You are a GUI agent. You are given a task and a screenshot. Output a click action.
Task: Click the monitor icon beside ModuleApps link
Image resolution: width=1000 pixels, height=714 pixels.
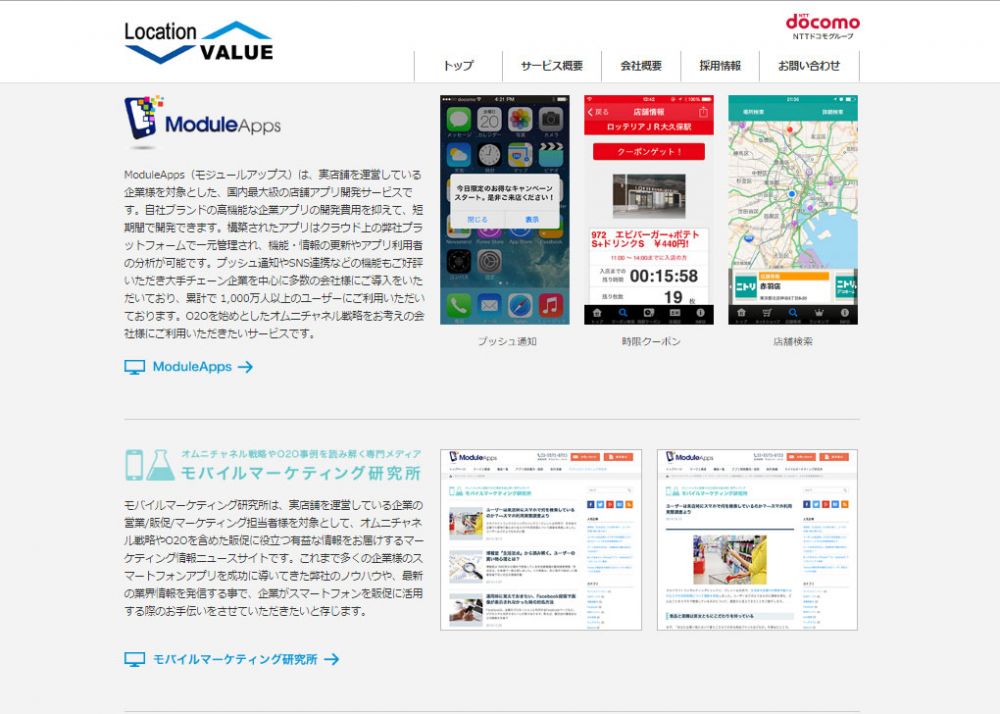click(x=135, y=367)
